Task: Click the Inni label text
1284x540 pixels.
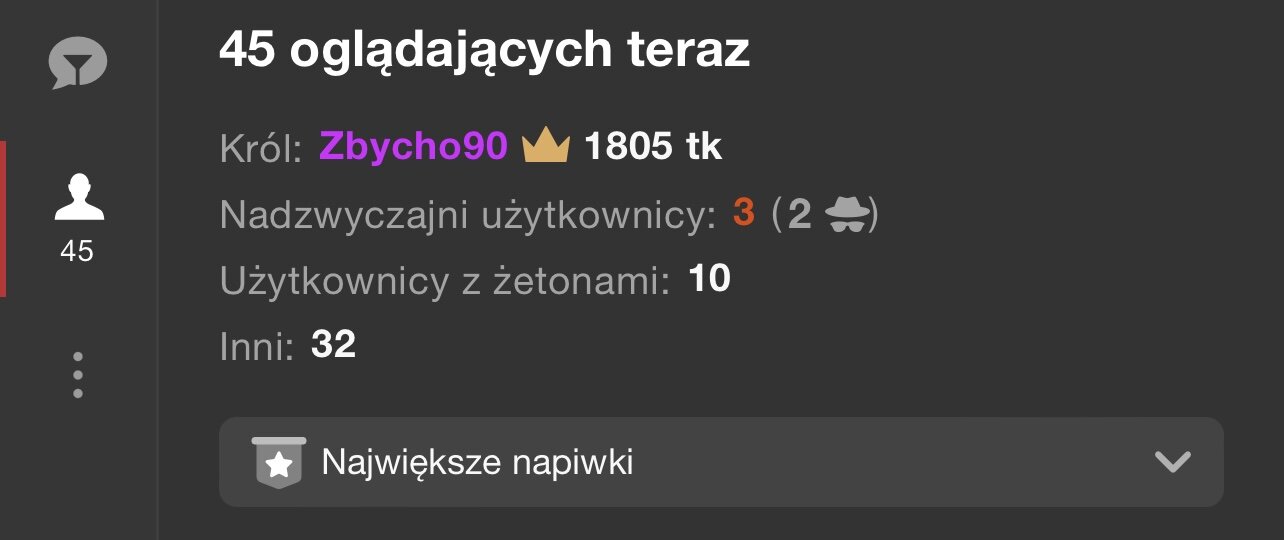Action: pos(257,346)
